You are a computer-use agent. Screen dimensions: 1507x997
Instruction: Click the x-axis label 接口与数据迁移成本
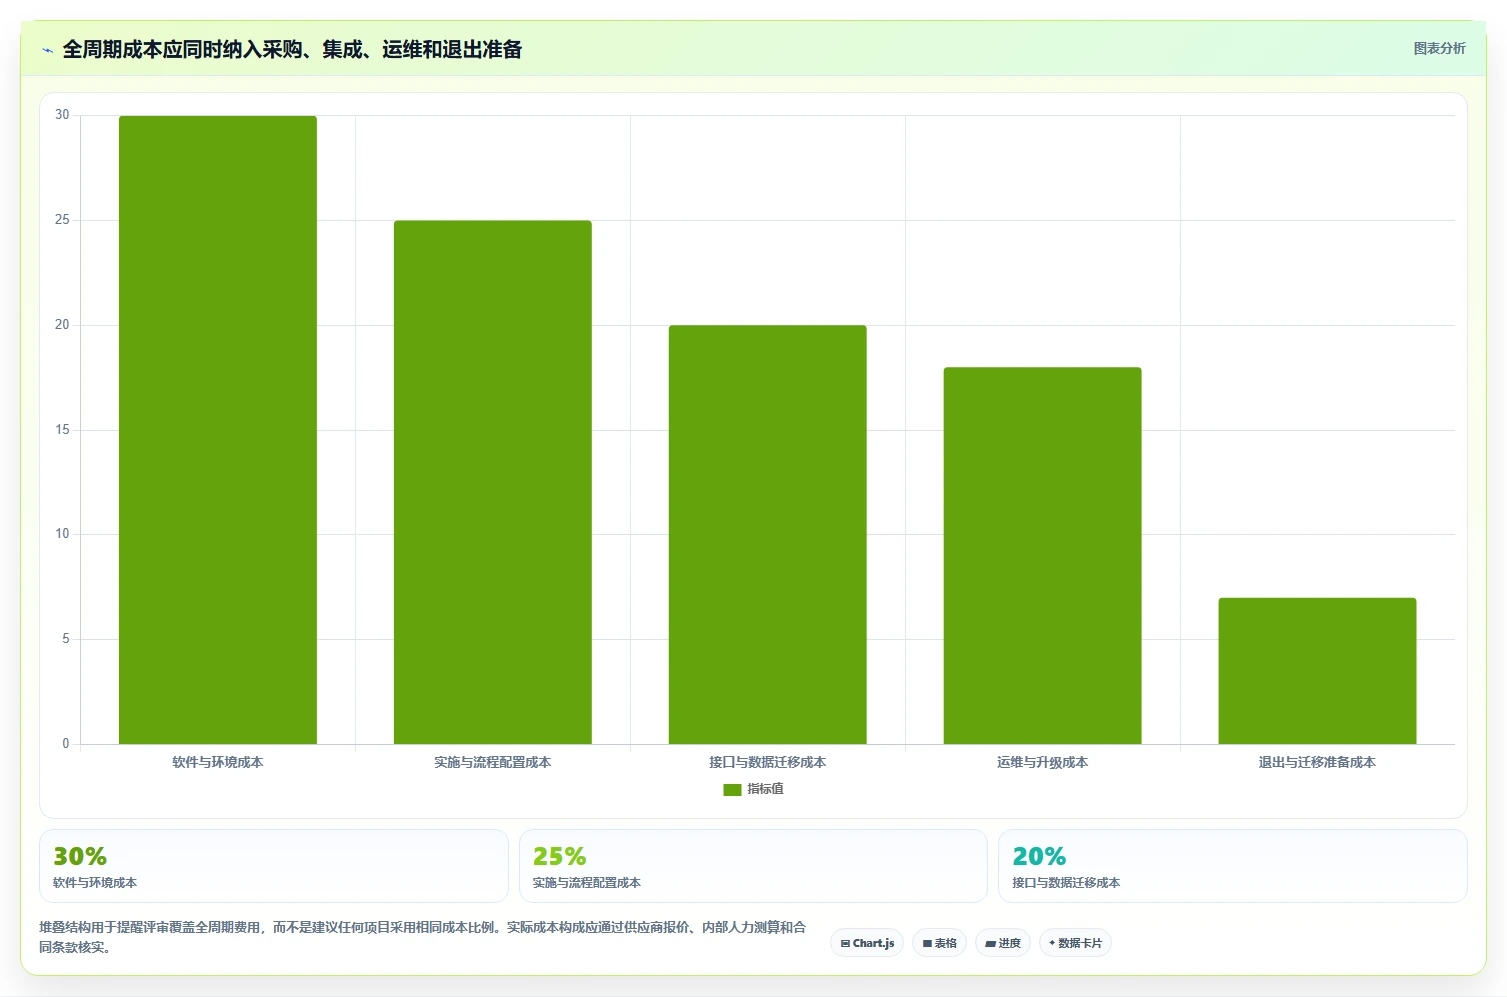pos(768,762)
